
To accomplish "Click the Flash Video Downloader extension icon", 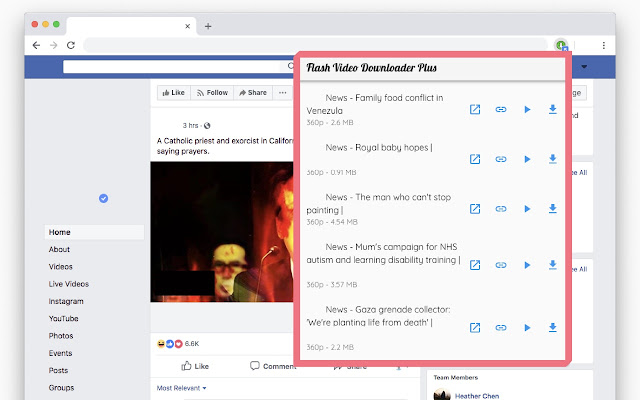I will pyautogui.click(x=562, y=45).
